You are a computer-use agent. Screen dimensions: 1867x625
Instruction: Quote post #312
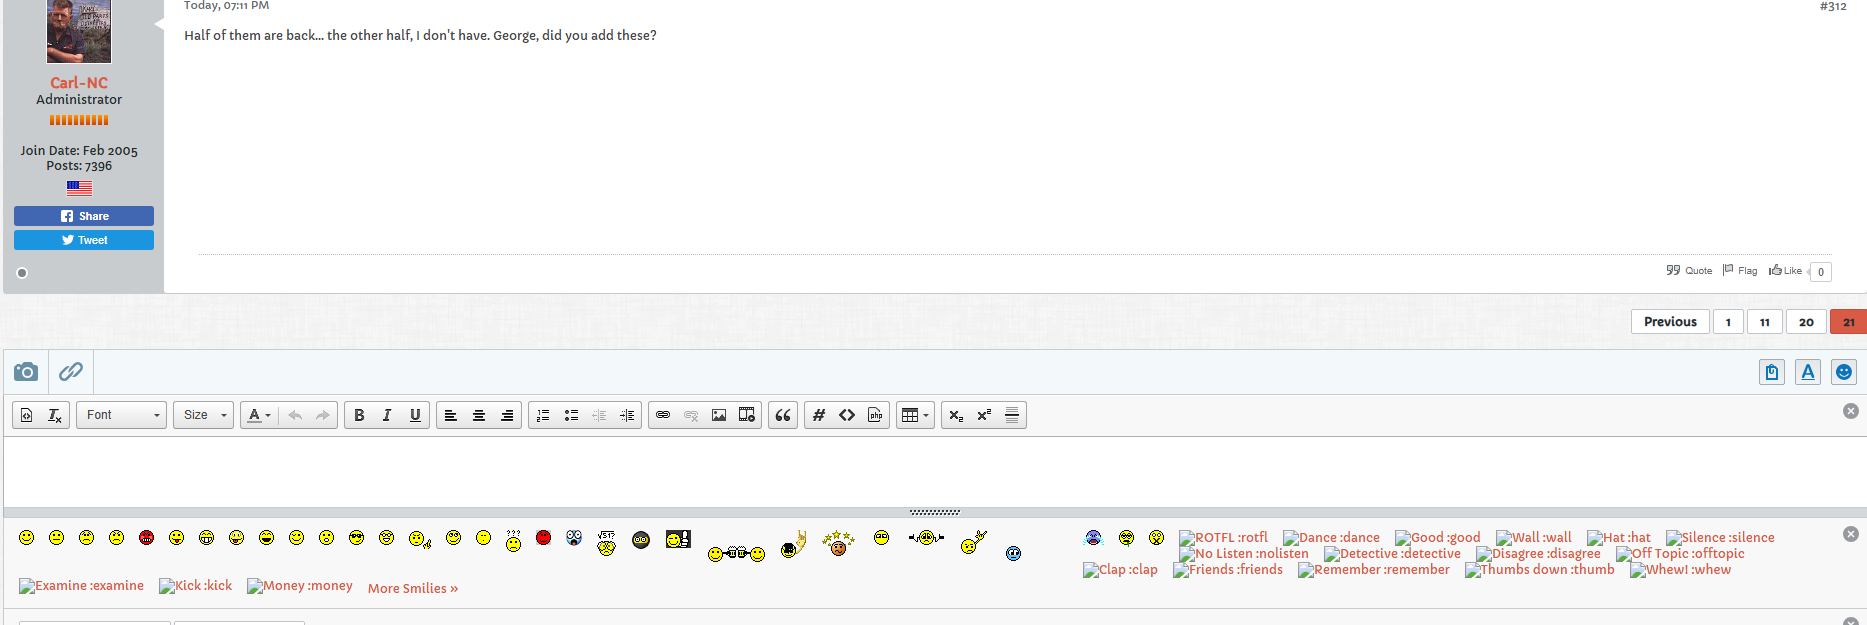[1689, 271]
